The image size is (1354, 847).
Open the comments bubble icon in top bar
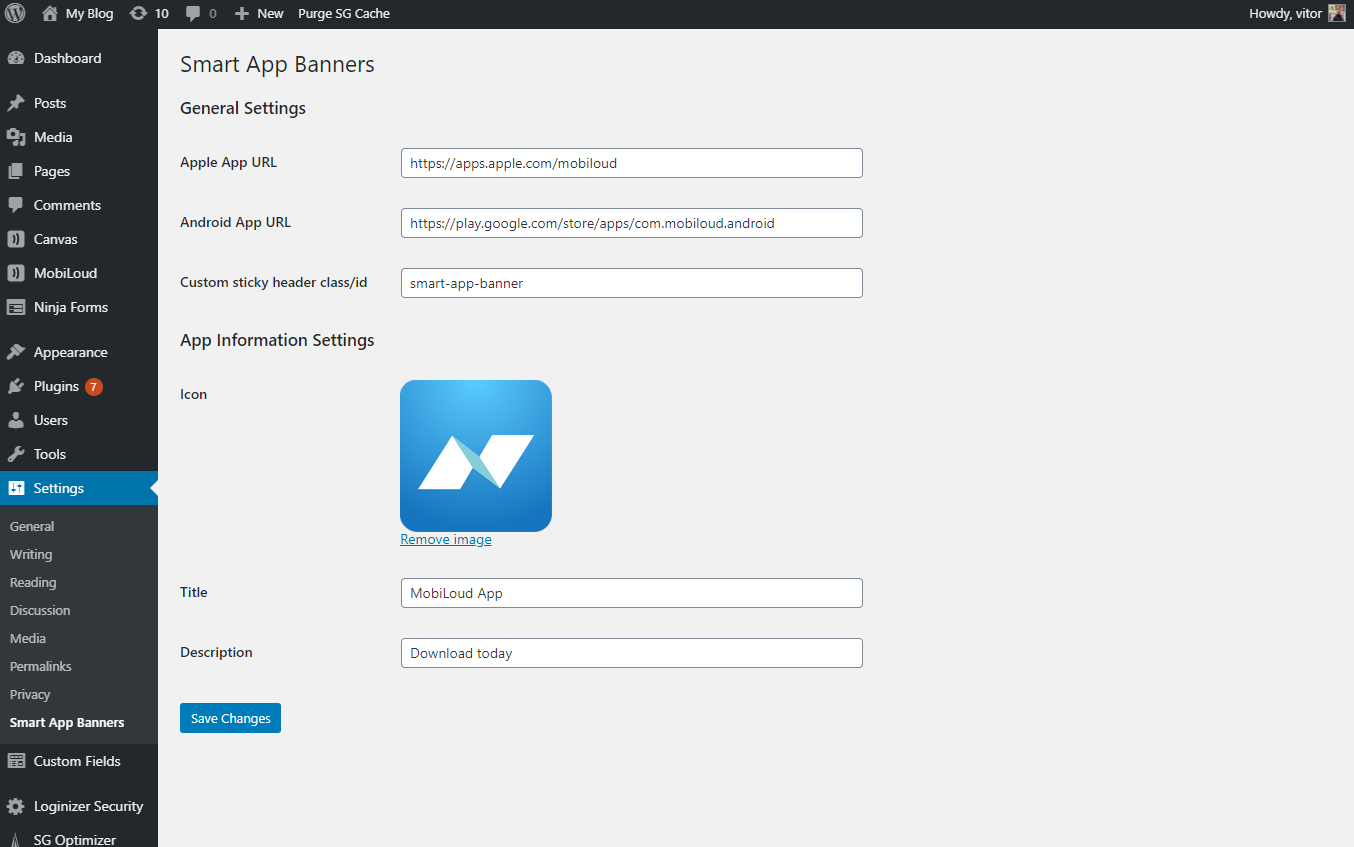[193, 14]
